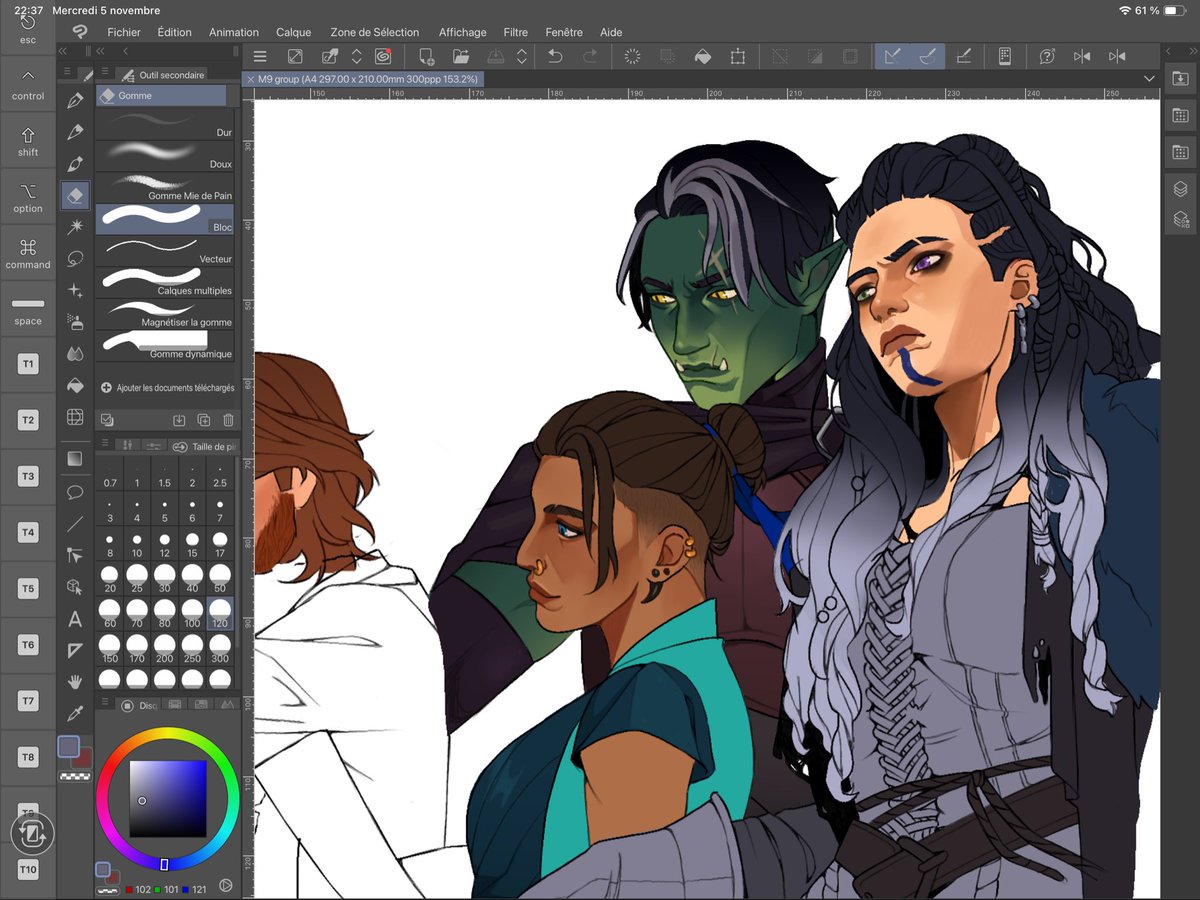1200x900 pixels.
Task: Click the Flip horizontal icon in command bar
Action: pos(1082,56)
